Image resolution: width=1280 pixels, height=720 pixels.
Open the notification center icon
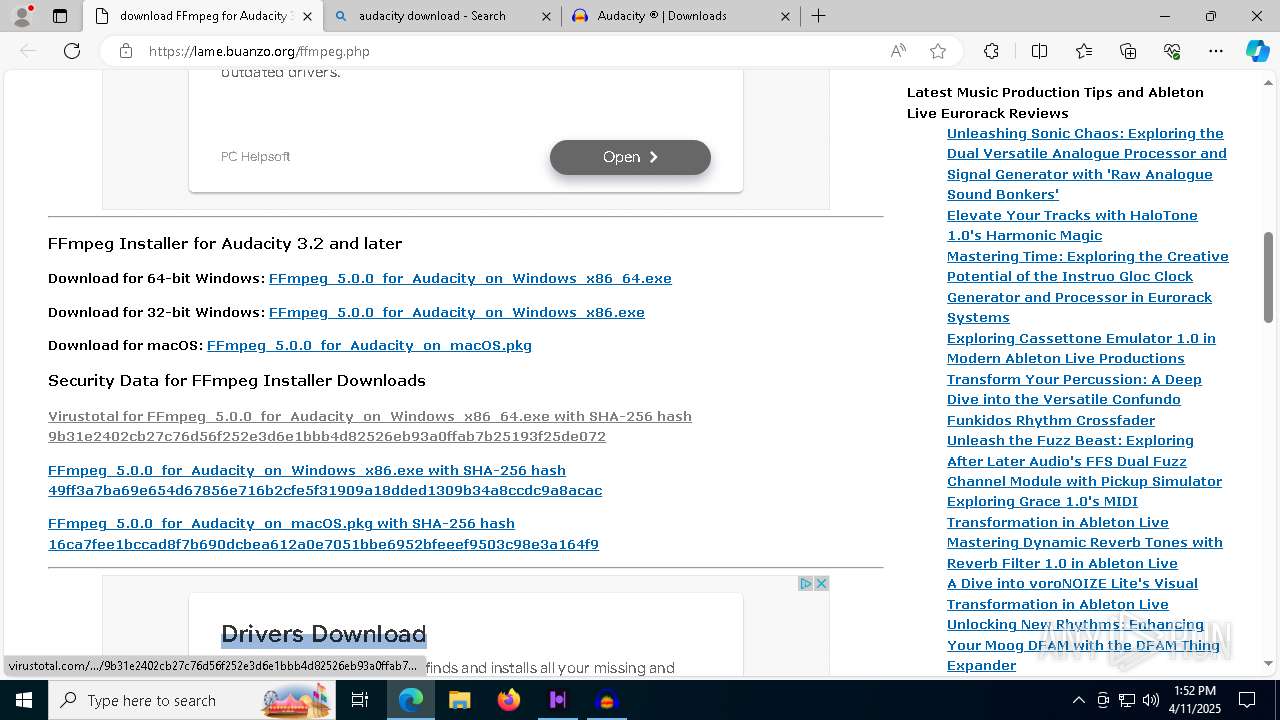1247,700
